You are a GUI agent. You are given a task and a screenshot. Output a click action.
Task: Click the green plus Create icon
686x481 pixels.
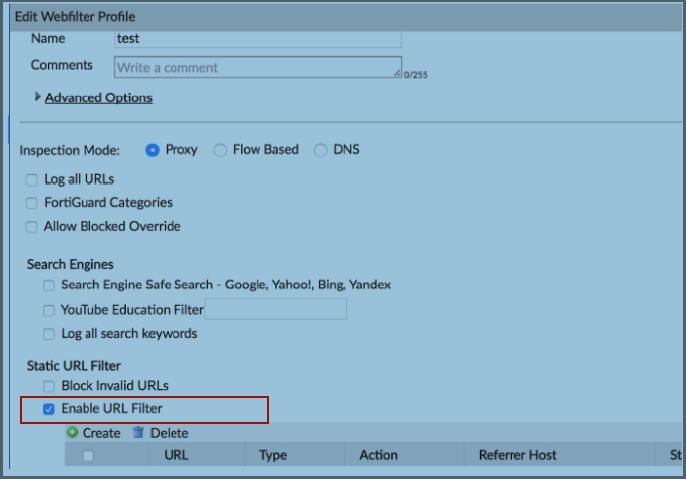[72, 432]
